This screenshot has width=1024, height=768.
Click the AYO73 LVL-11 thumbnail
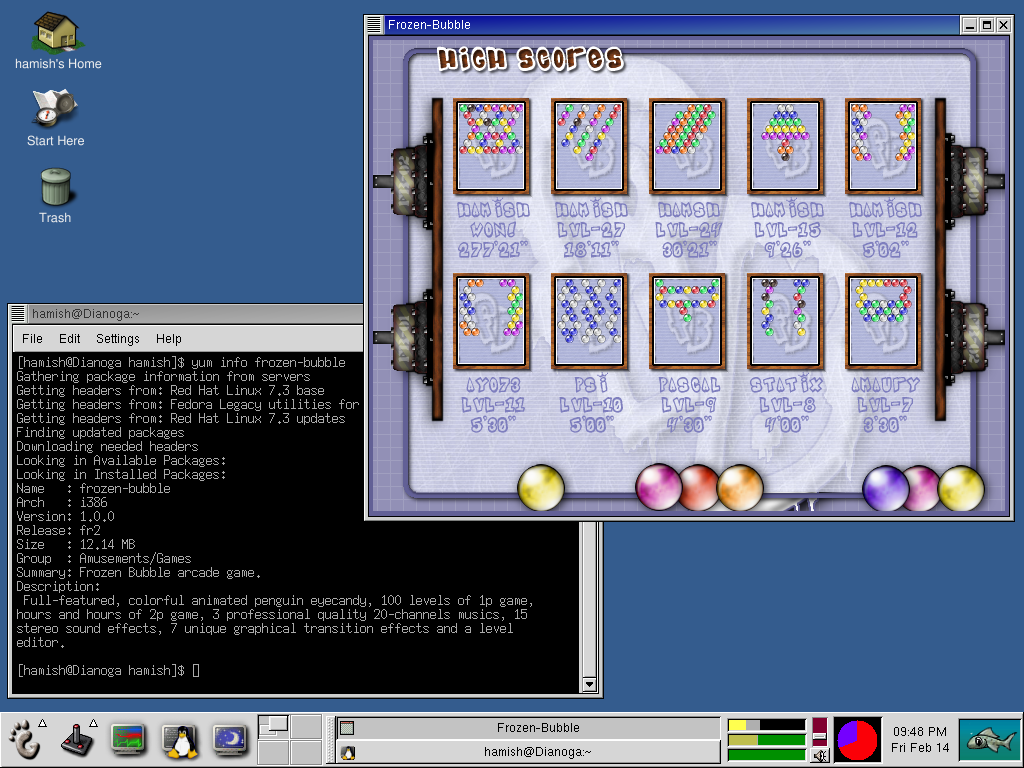click(492, 321)
